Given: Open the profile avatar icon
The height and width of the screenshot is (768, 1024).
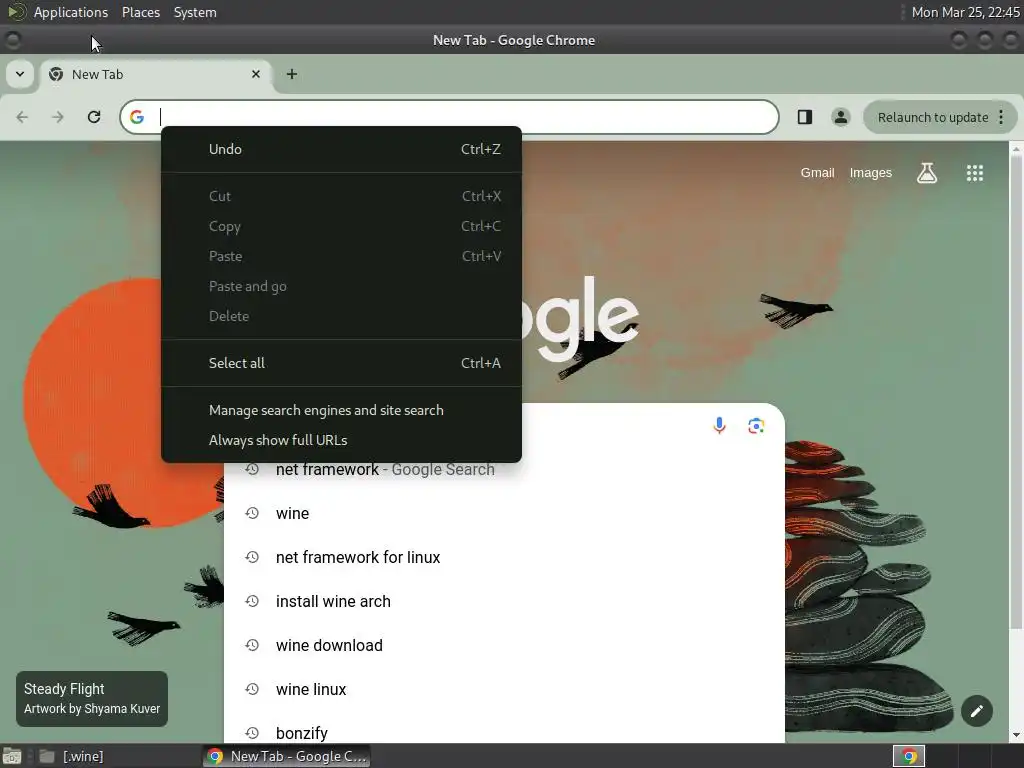Looking at the screenshot, I should point(840,117).
